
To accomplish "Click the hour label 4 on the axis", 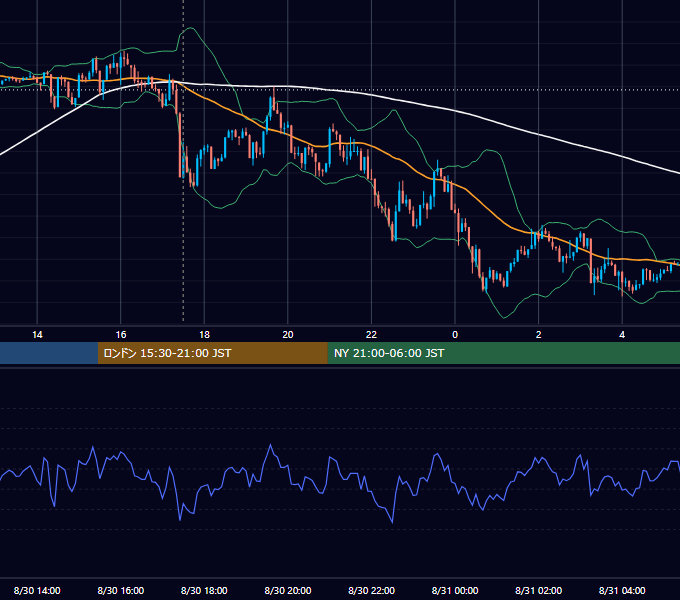I will click(x=622, y=335).
